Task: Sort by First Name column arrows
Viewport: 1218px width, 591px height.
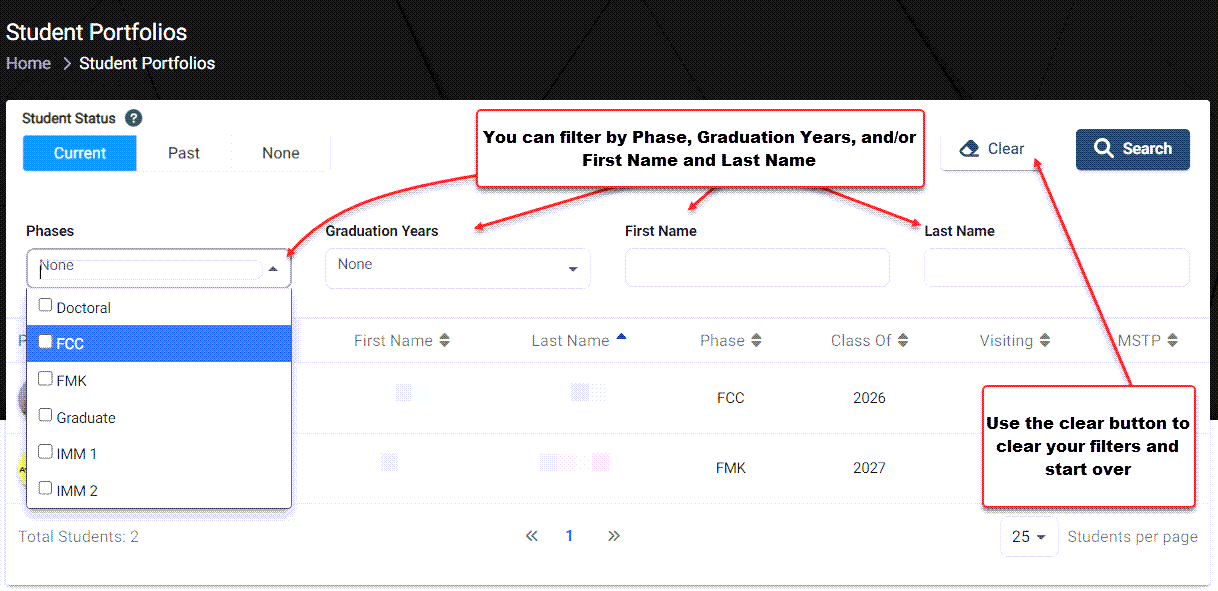Action: [x=445, y=341]
